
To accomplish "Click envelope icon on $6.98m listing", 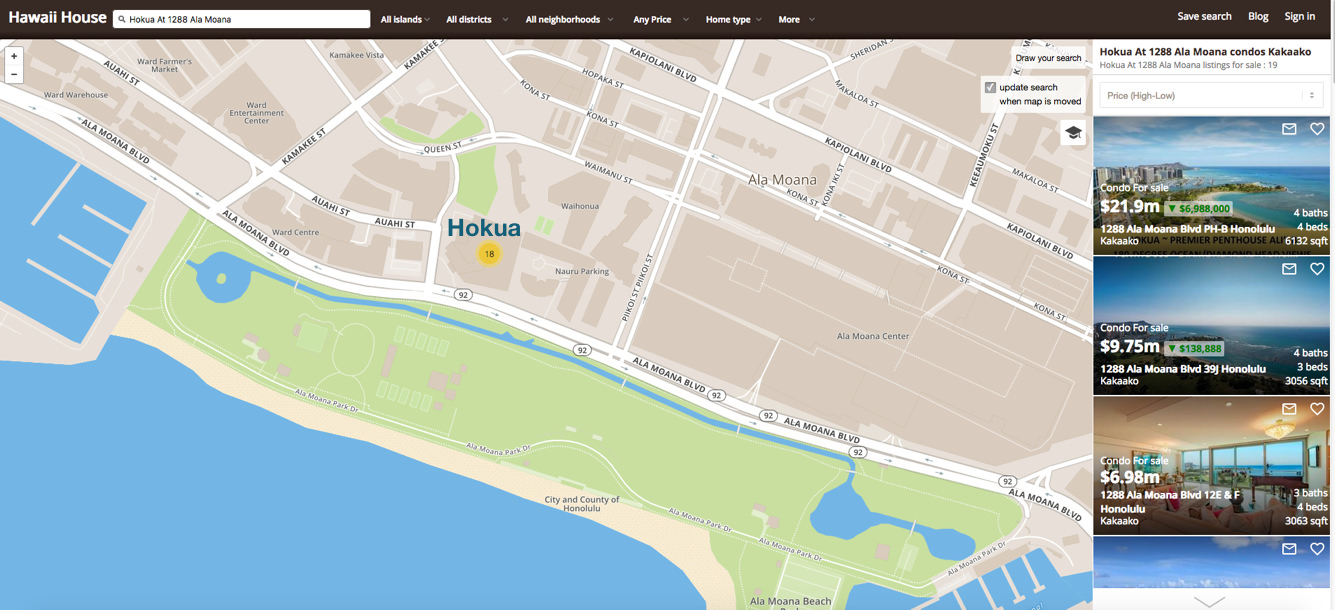I will (x=1289, y=409).
